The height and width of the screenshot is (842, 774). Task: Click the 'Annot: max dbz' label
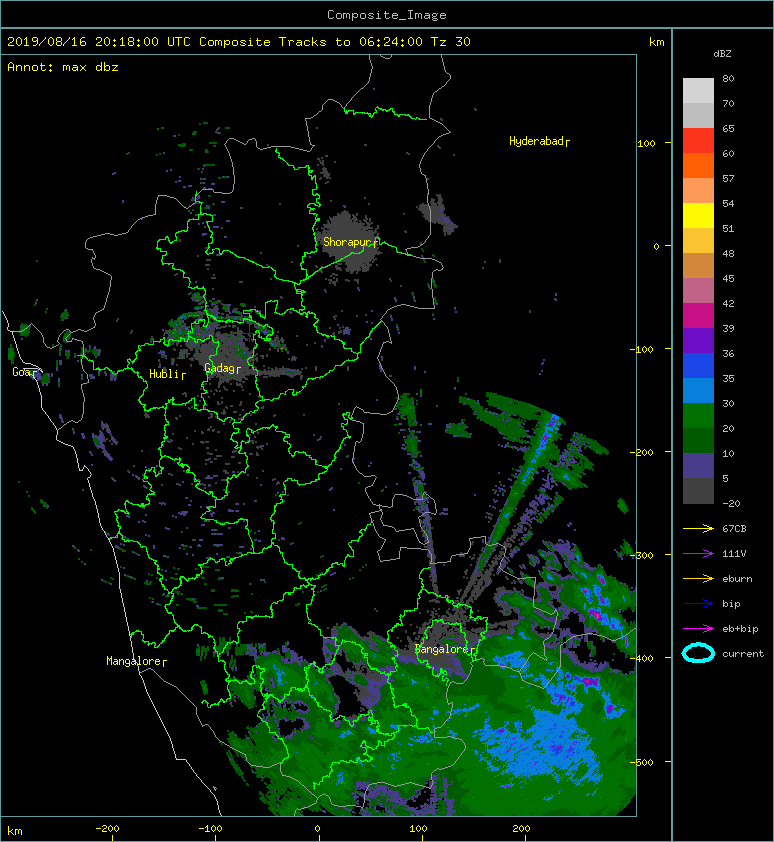(x=63, y=67)
